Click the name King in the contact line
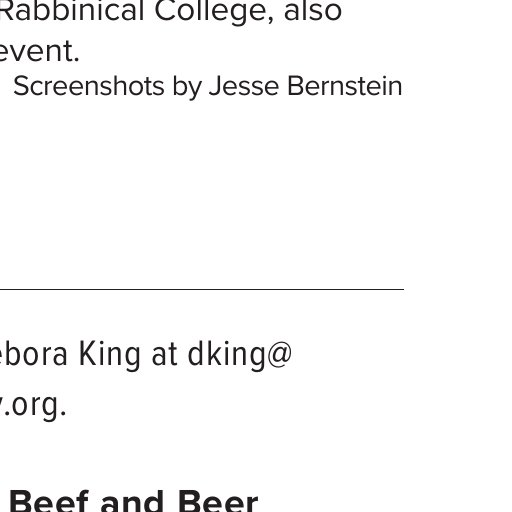512x512 pixels. point(110,355)
